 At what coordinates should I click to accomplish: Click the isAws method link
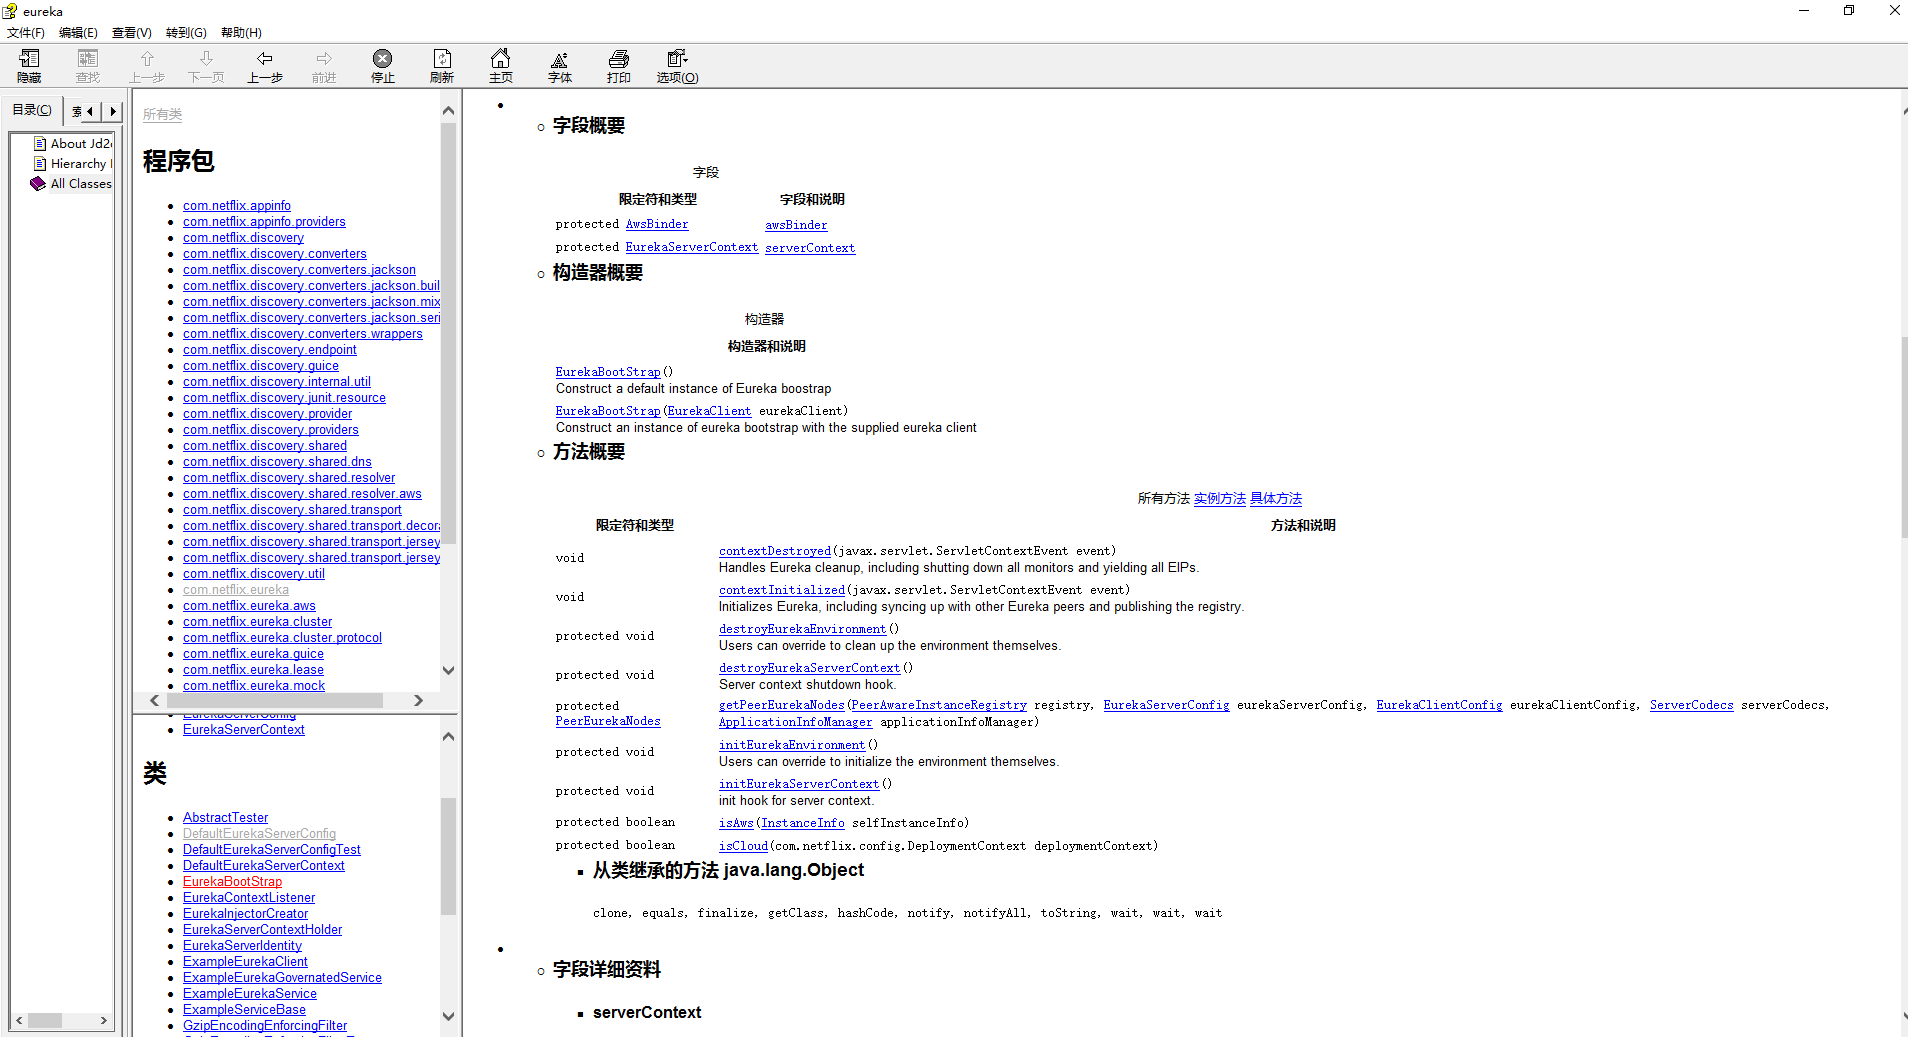[736, 823]
